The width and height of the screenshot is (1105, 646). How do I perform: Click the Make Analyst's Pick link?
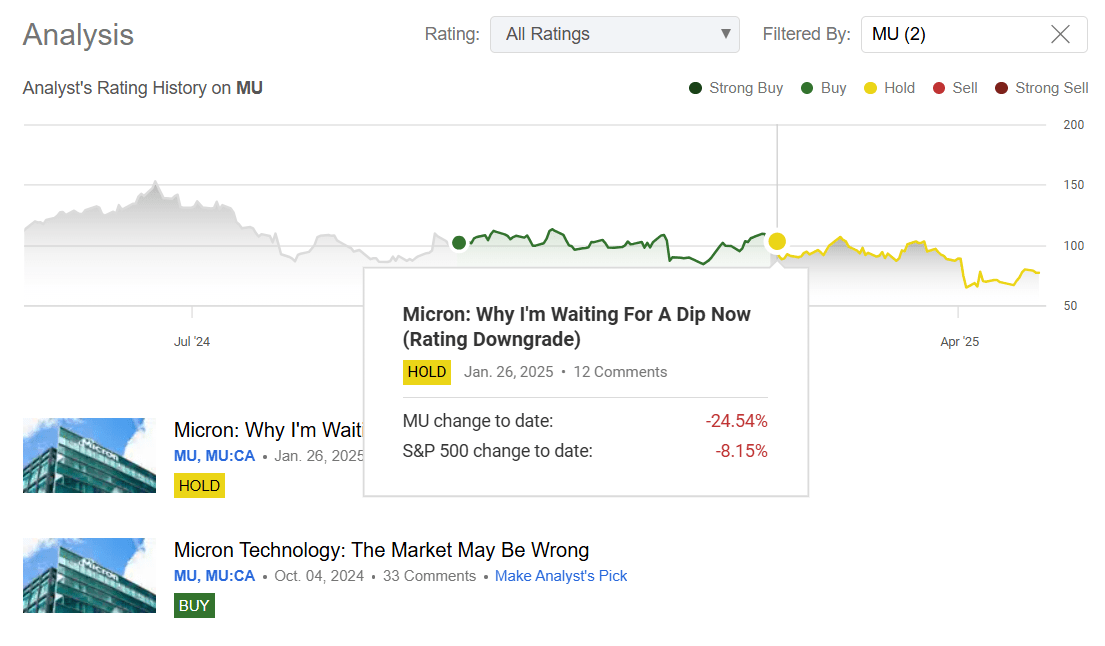pos(561,575)
